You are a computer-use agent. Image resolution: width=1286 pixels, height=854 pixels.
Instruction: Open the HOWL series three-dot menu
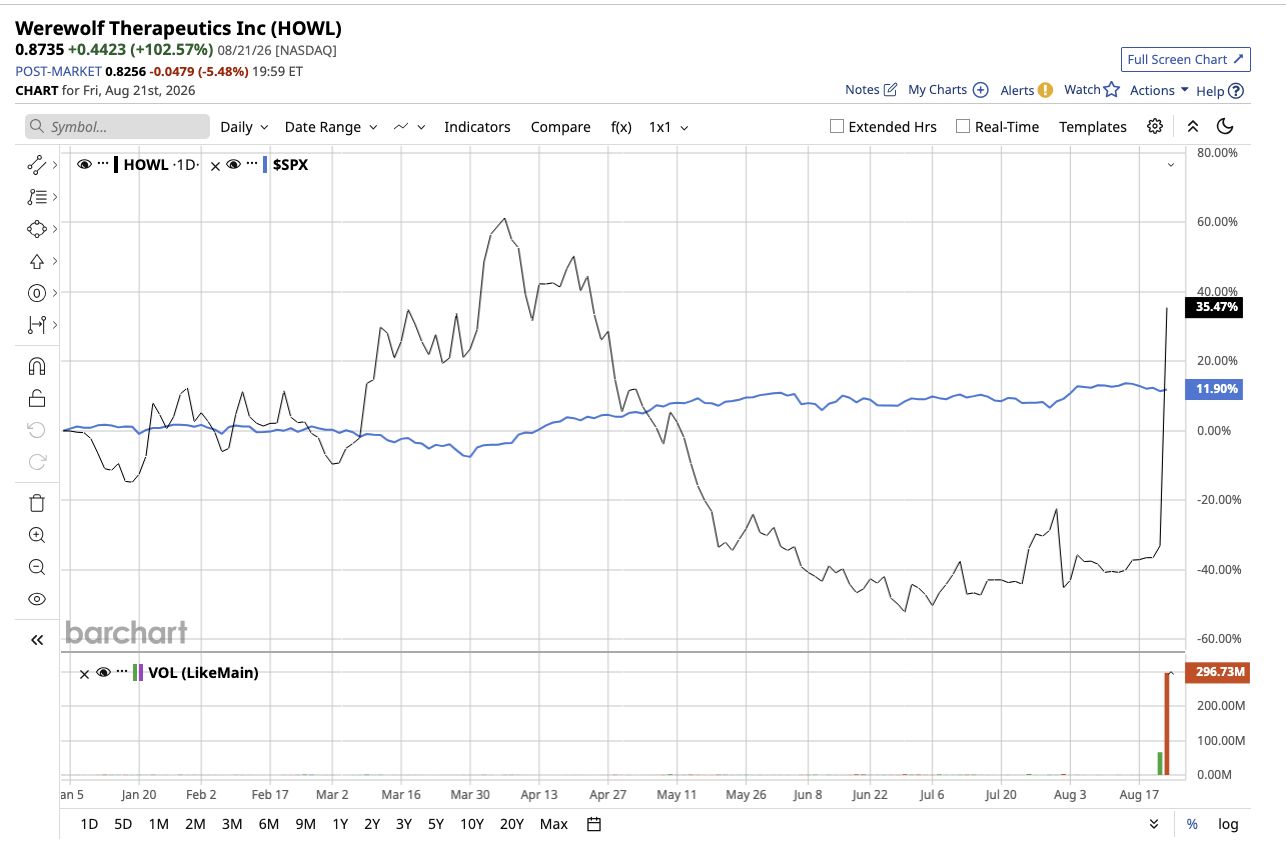point(102,164)
